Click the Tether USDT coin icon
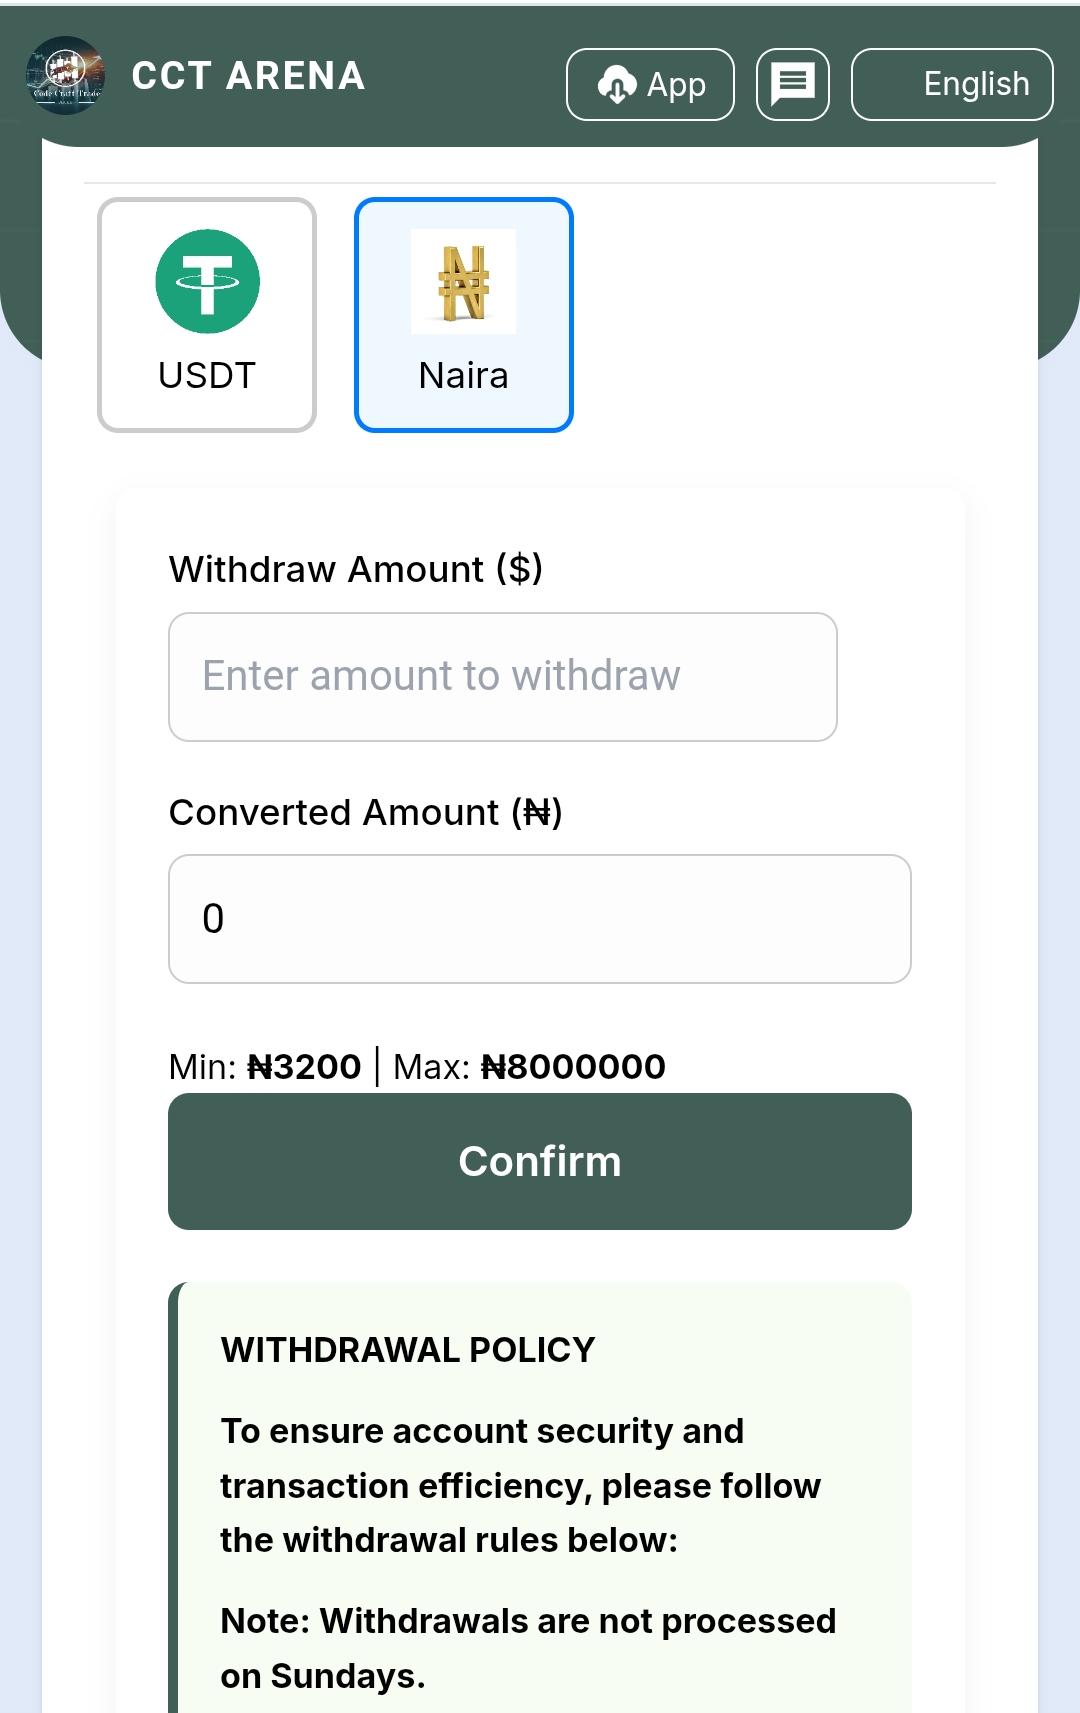Screen dimensions: 1080x1713 coord(206,281)
